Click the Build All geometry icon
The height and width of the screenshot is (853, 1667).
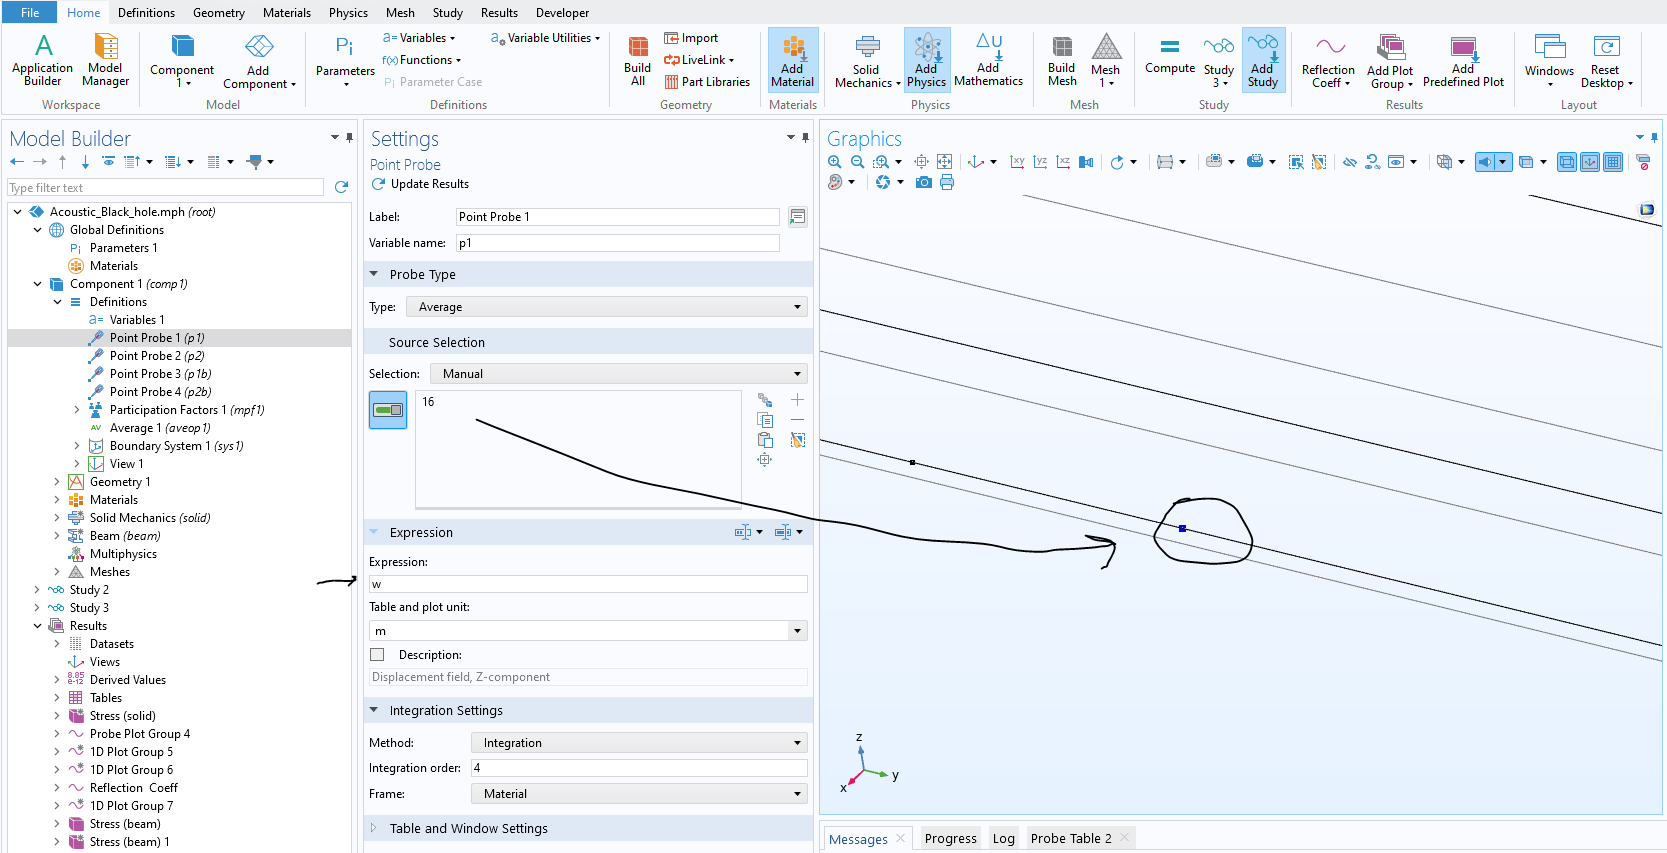pyautogui.click(x=637, y=61)
